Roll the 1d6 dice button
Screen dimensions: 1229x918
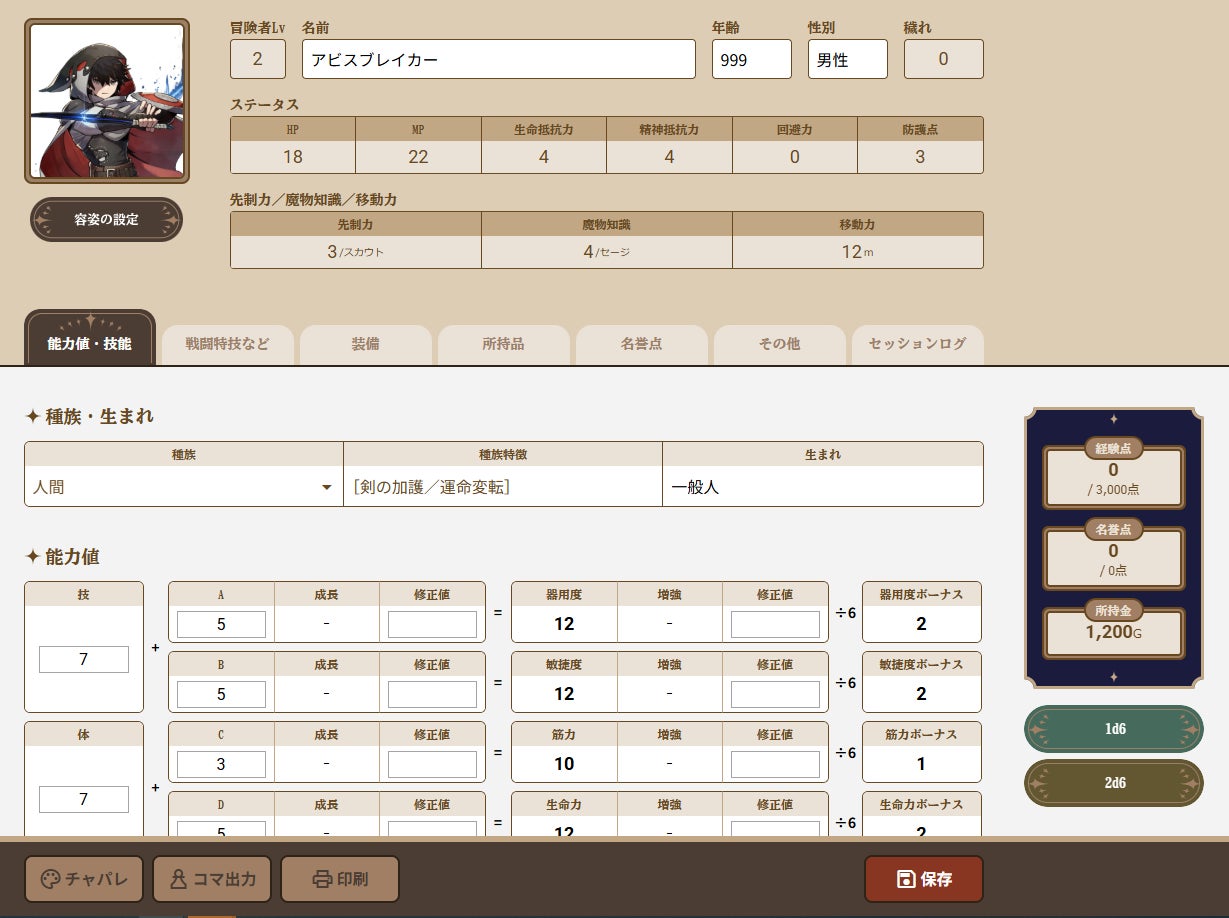tap(1114, 729)
